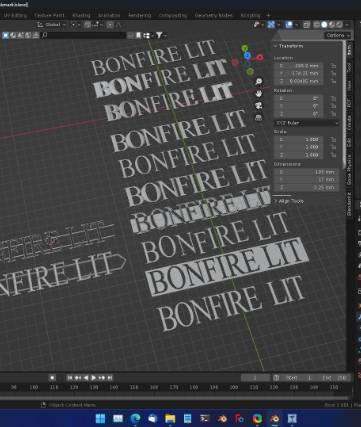Screen dimensions: 361x427
Task: Click the play animation button
Action: pyautogui.click(x=94, y=378)
